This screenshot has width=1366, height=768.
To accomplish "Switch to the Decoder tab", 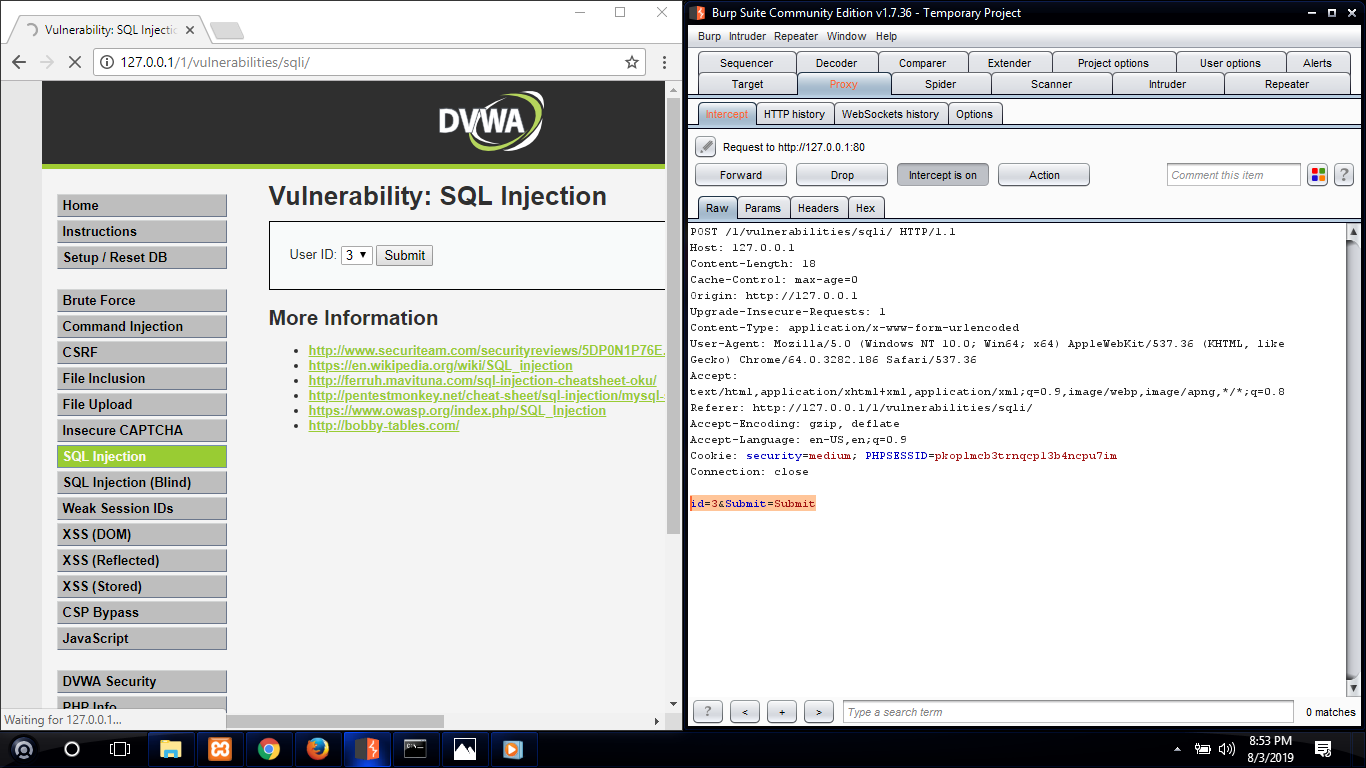I will point(836,63).
